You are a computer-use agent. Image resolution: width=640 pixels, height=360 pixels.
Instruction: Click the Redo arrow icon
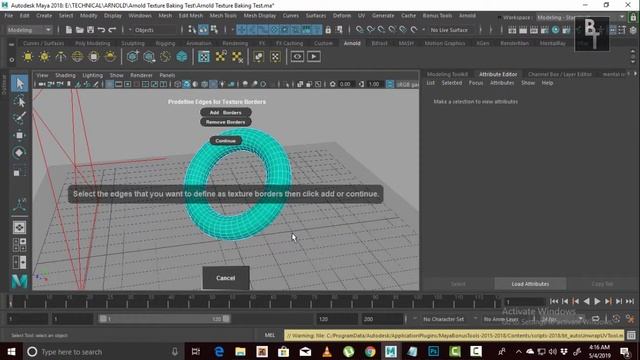[112, 30]
